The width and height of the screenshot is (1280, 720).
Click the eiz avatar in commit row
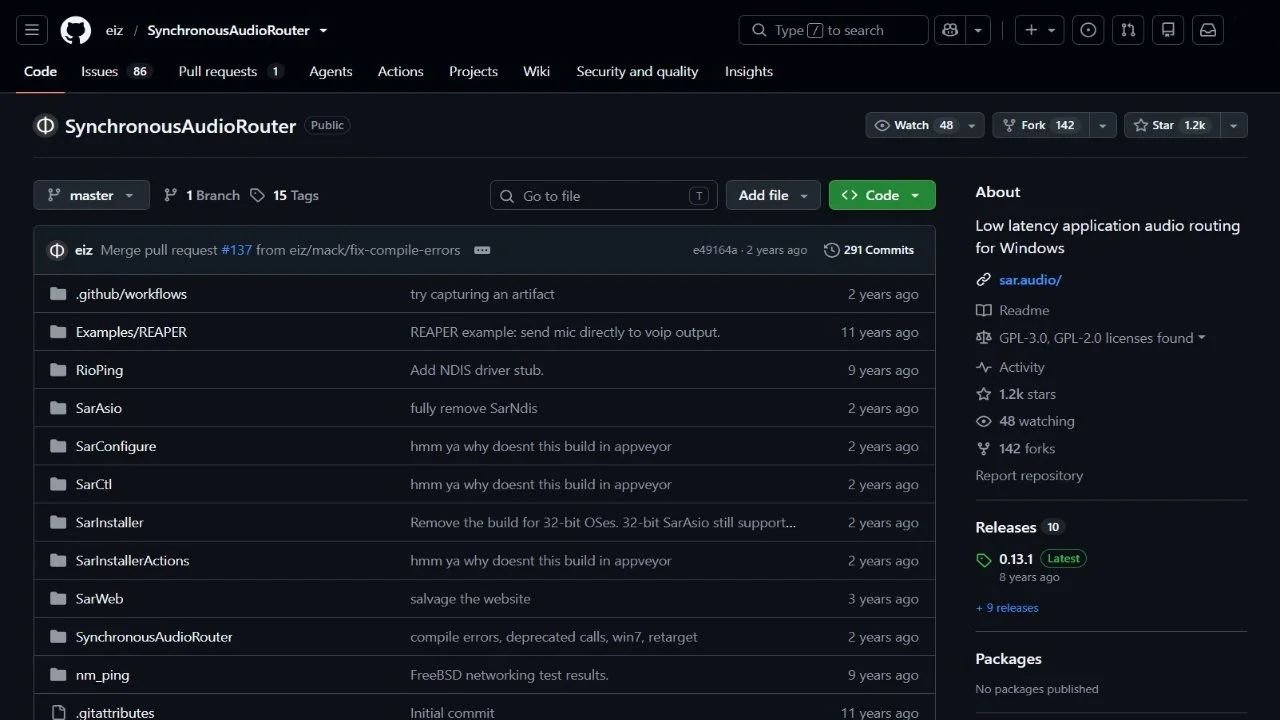point(57,250)
